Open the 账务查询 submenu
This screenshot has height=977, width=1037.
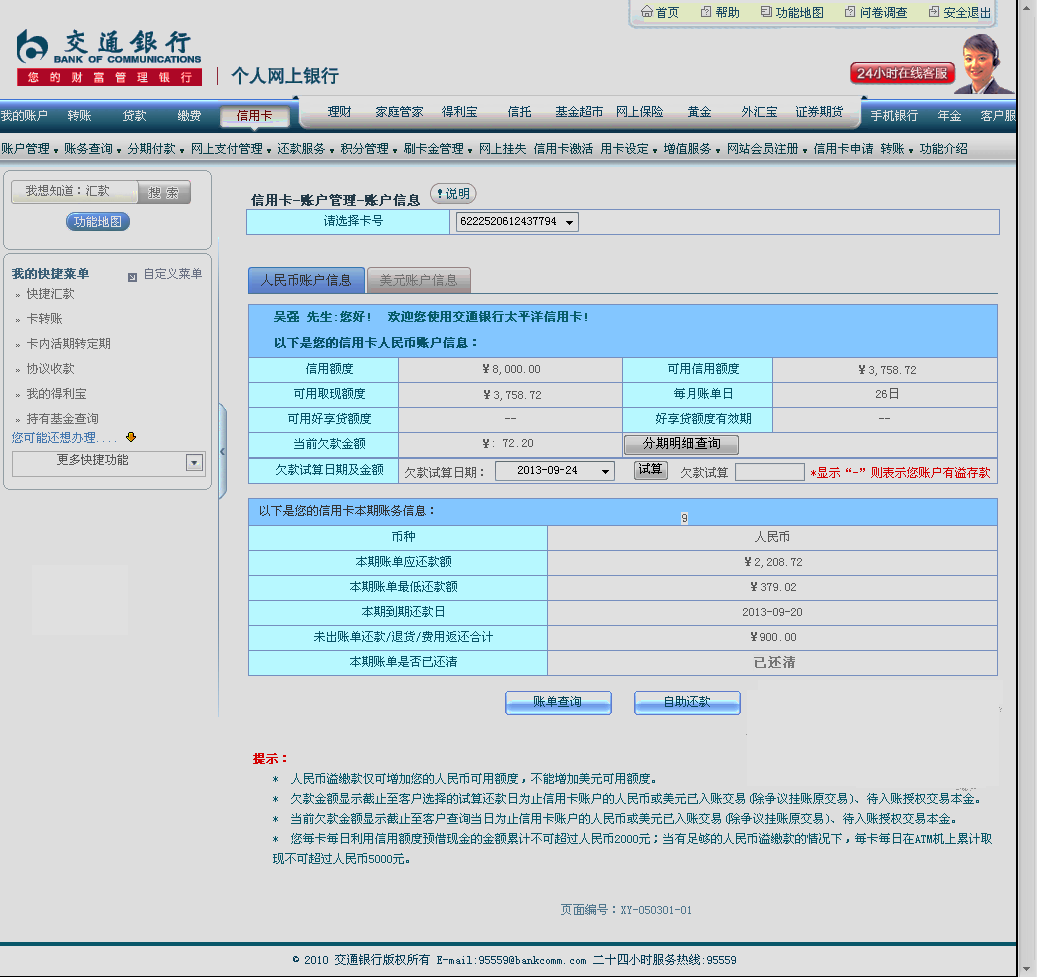pyautogui.click(x=88, y=149)
